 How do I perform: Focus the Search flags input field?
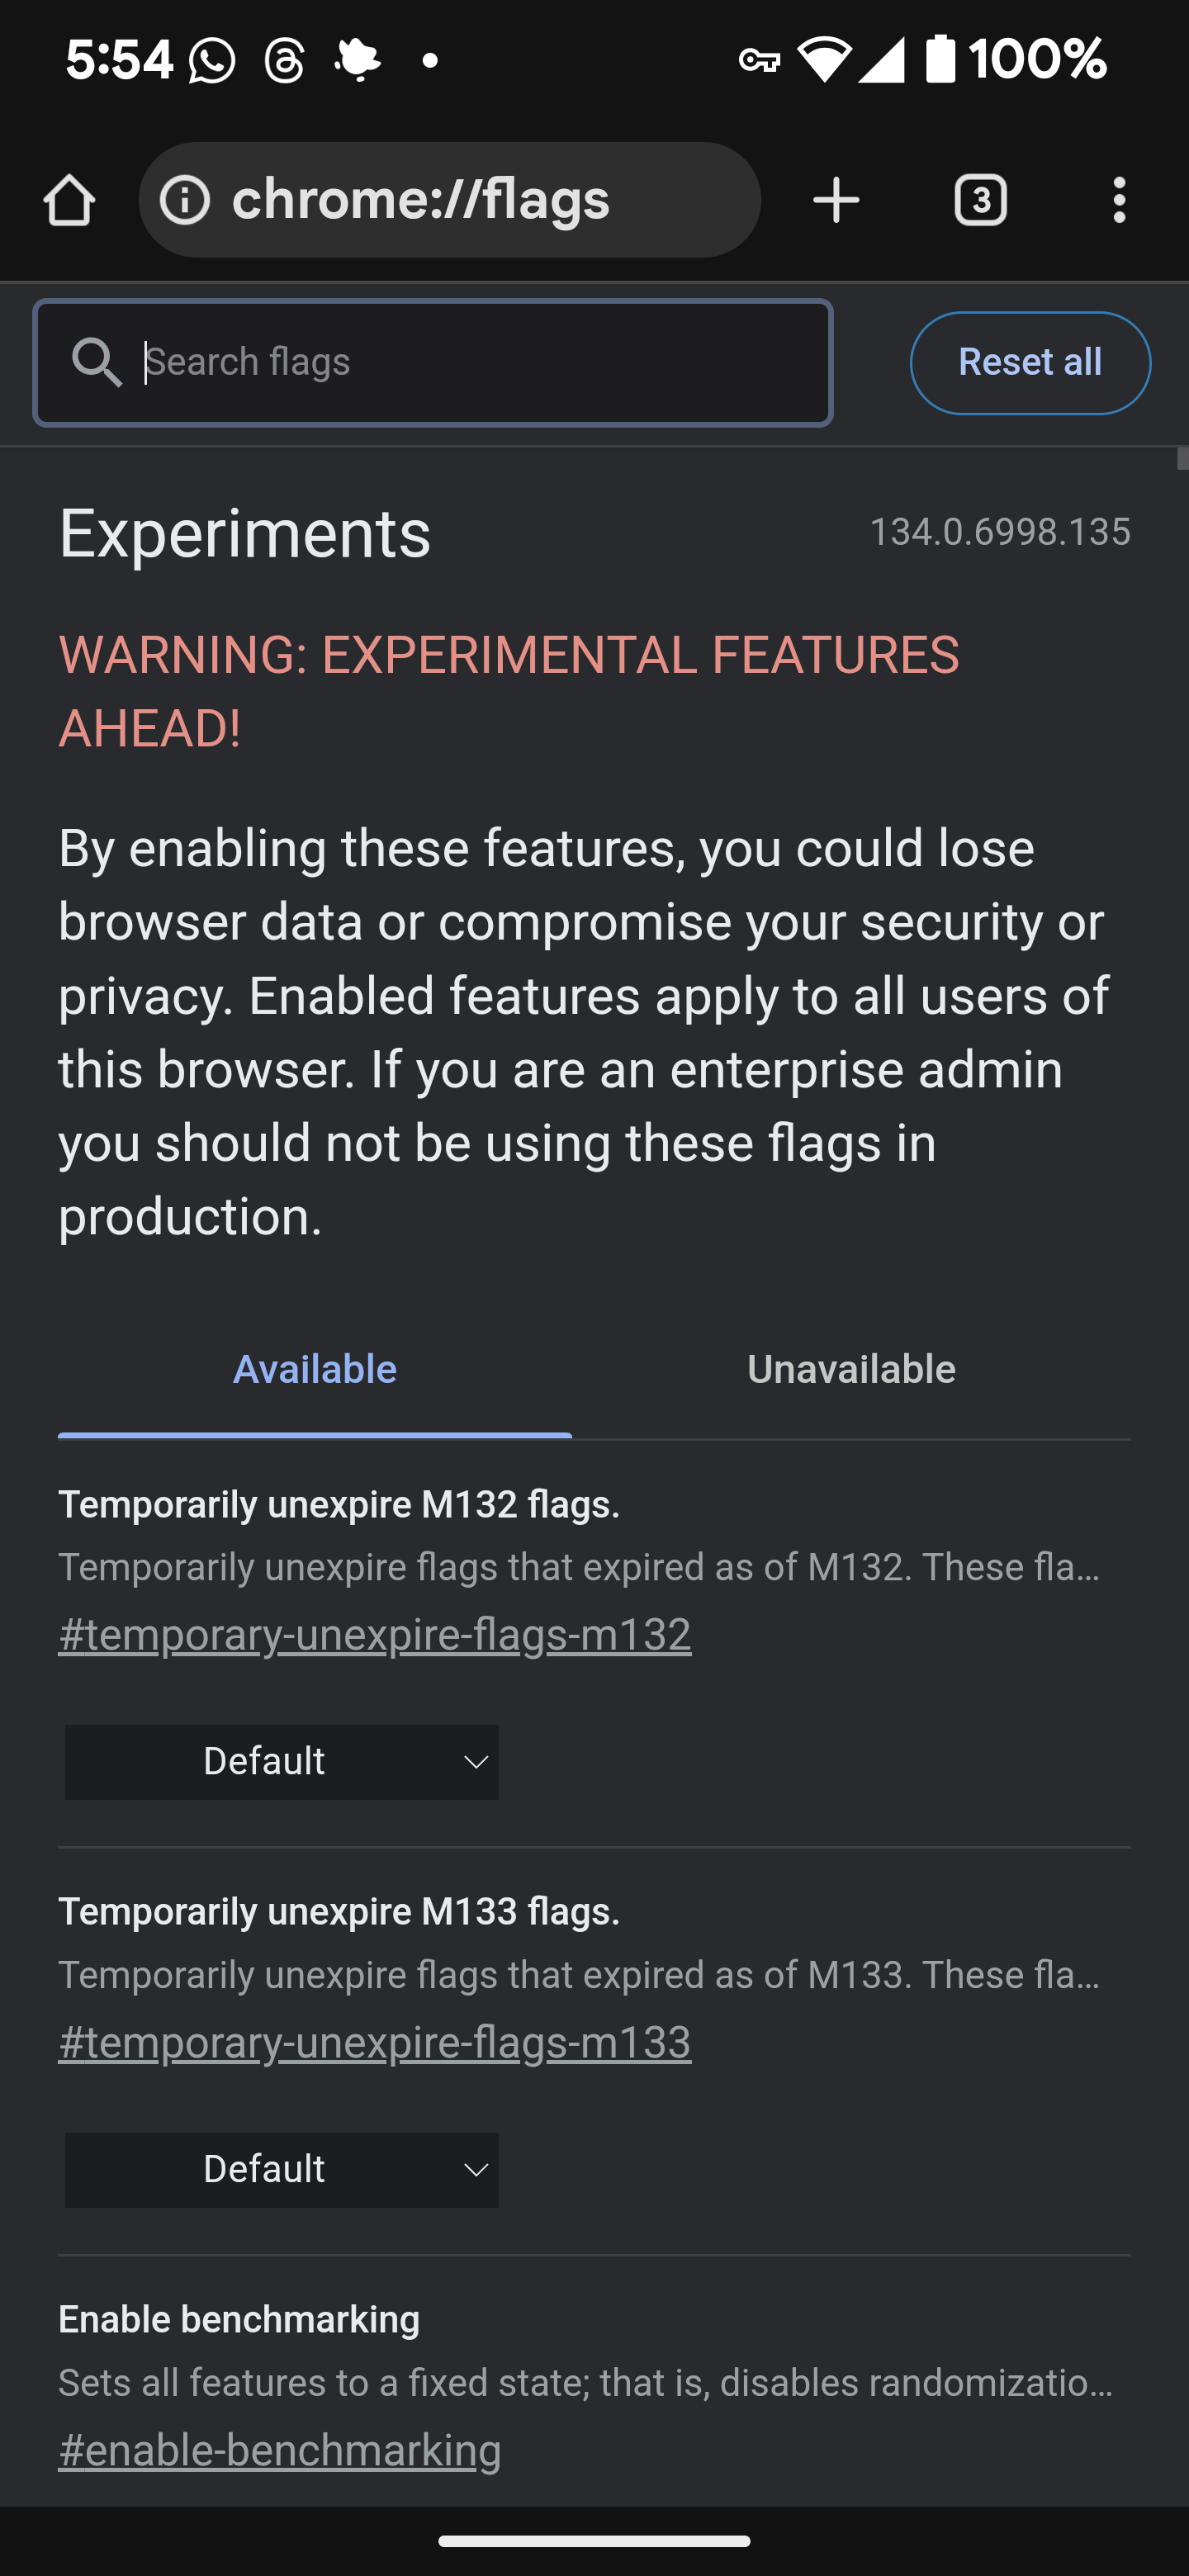[480, 362]
